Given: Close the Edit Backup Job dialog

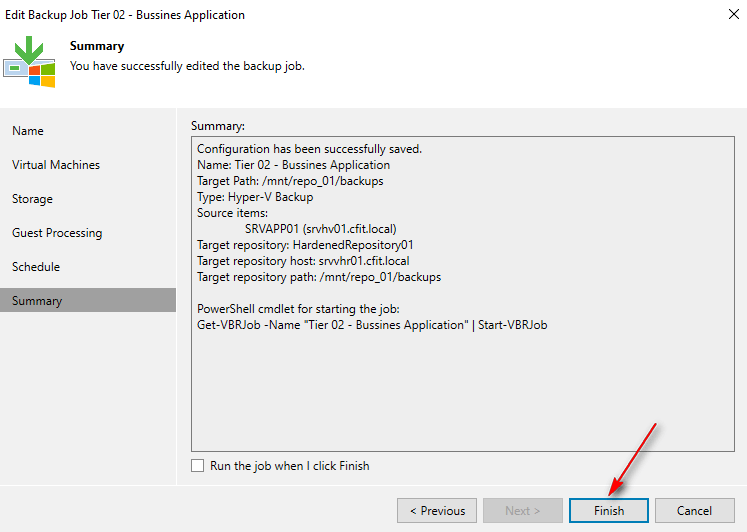Looking at the screenshot, I should point(723,15).
